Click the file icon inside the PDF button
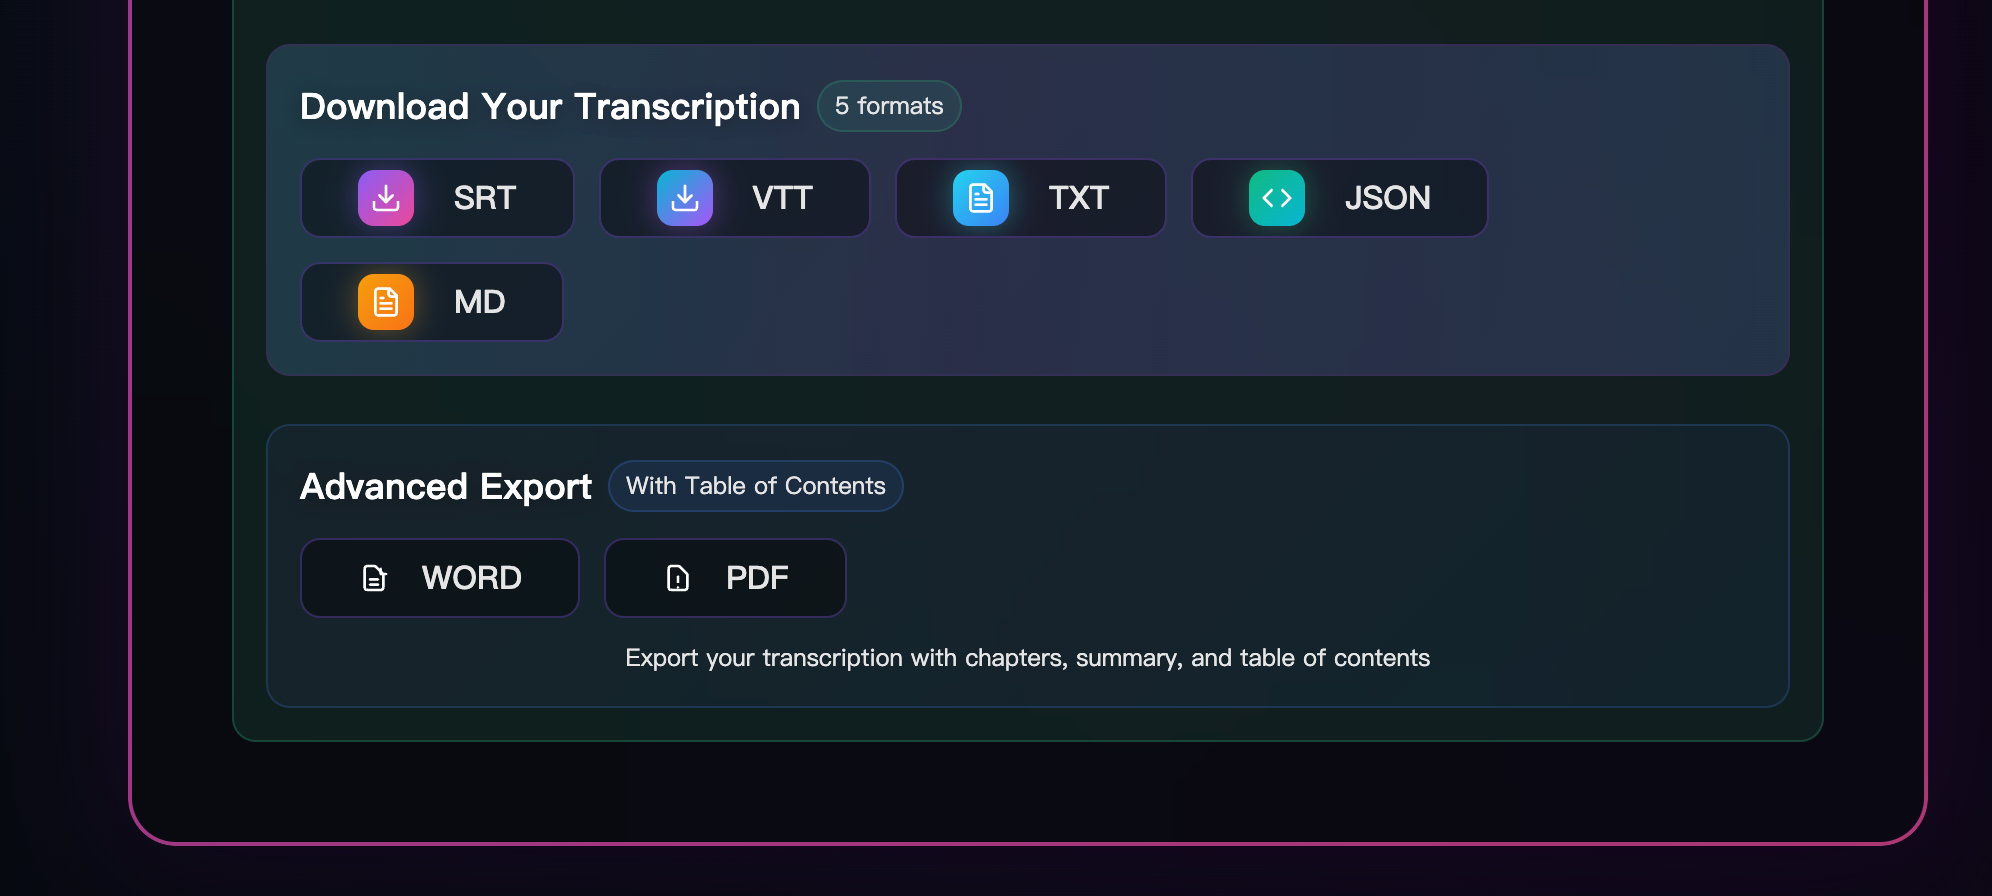This screenshot has width=1992, height=896. click(676, 578)
